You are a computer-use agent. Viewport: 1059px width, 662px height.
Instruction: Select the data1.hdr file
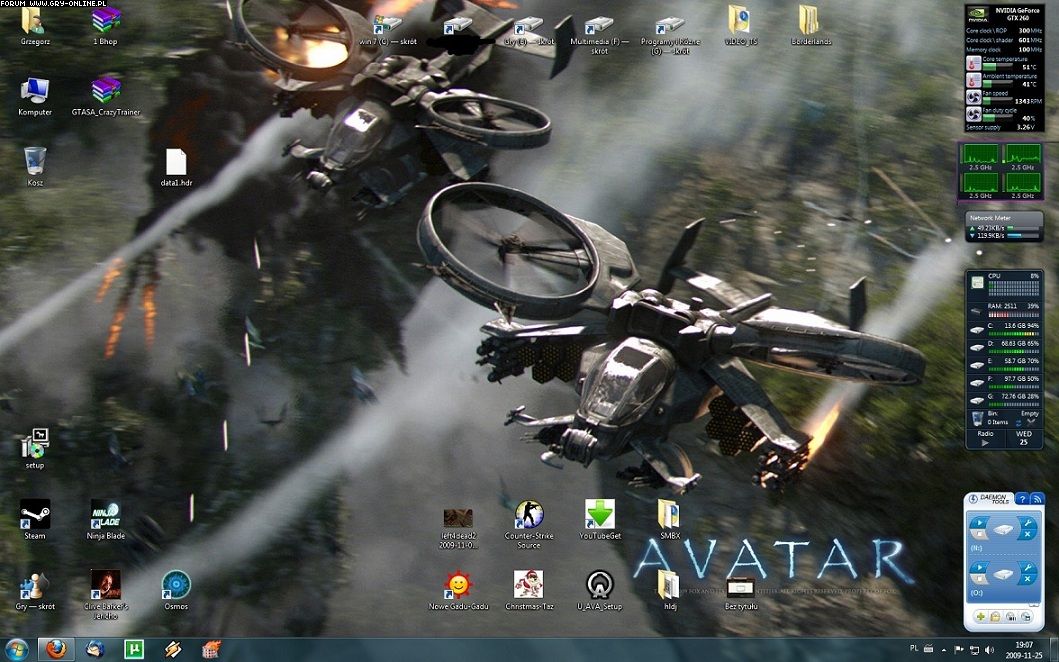coord(176,167)
